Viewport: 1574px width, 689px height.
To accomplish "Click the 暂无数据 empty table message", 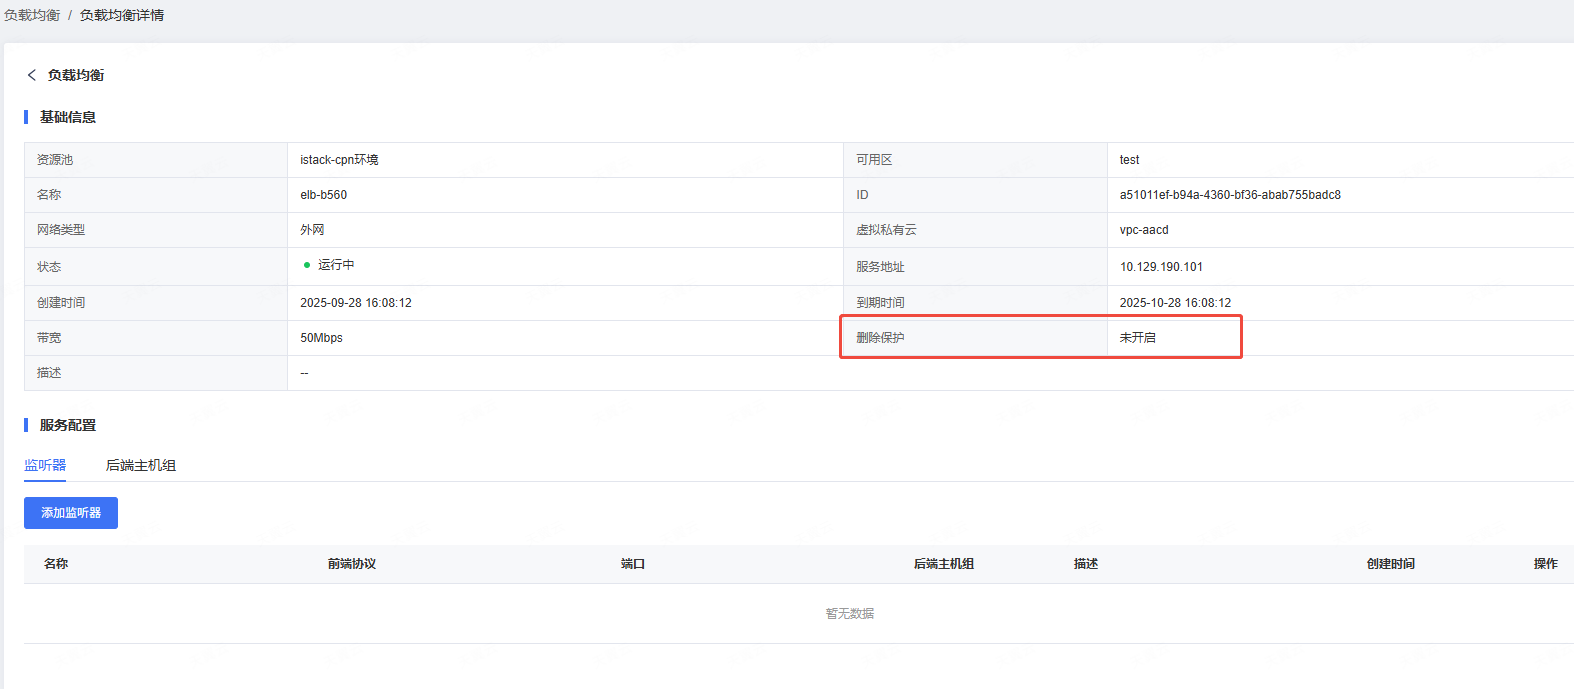I will tap(850, 614).
